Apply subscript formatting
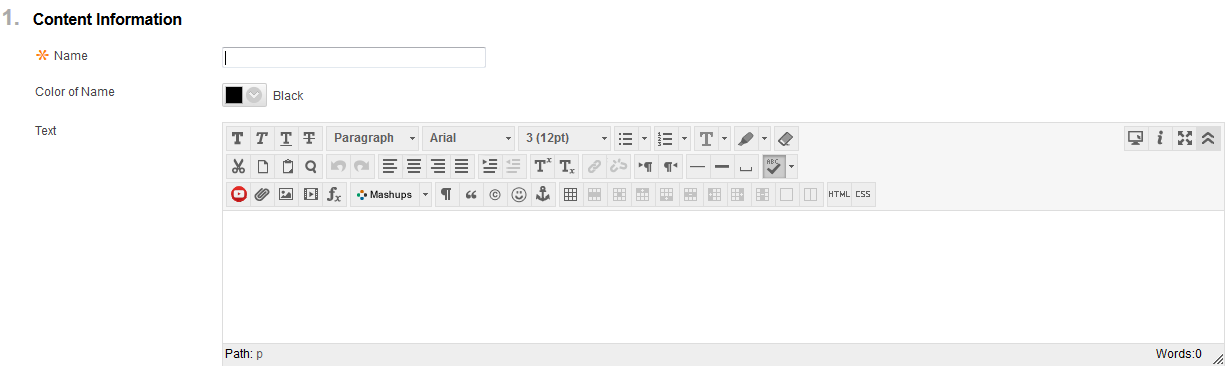The width and height of the screenshot is (1229, 366). tap(566, 166)
